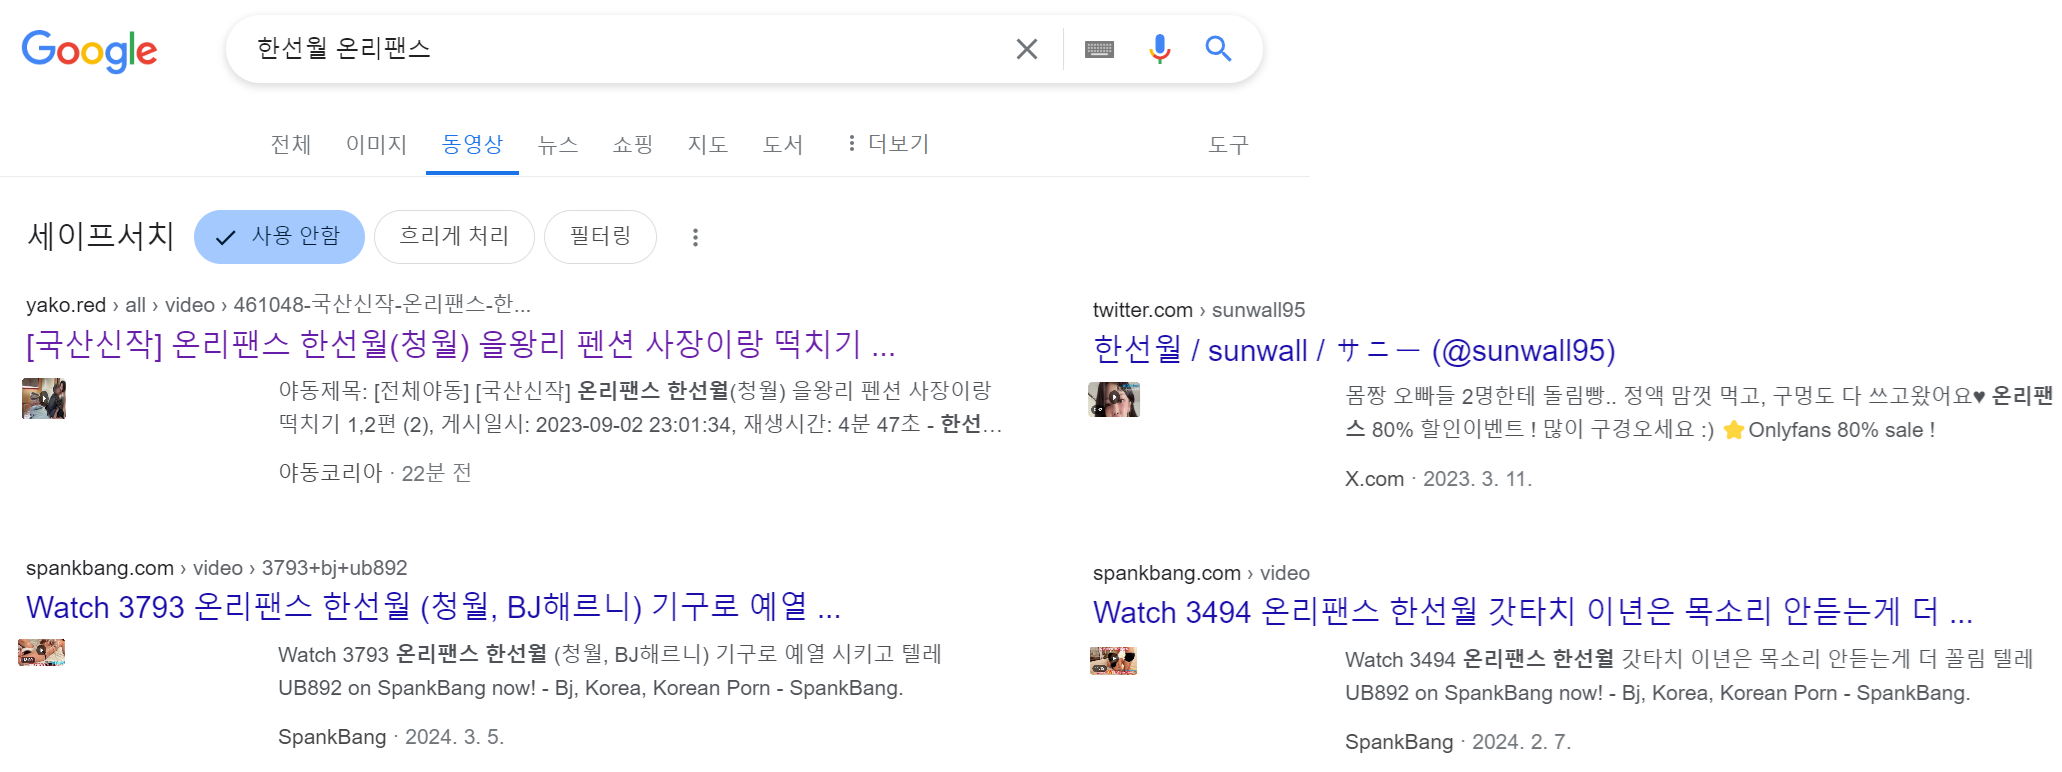Screen dimensions: 2062x772
Task: Click the magnifier search icon
Action: tap(1217, 48)
